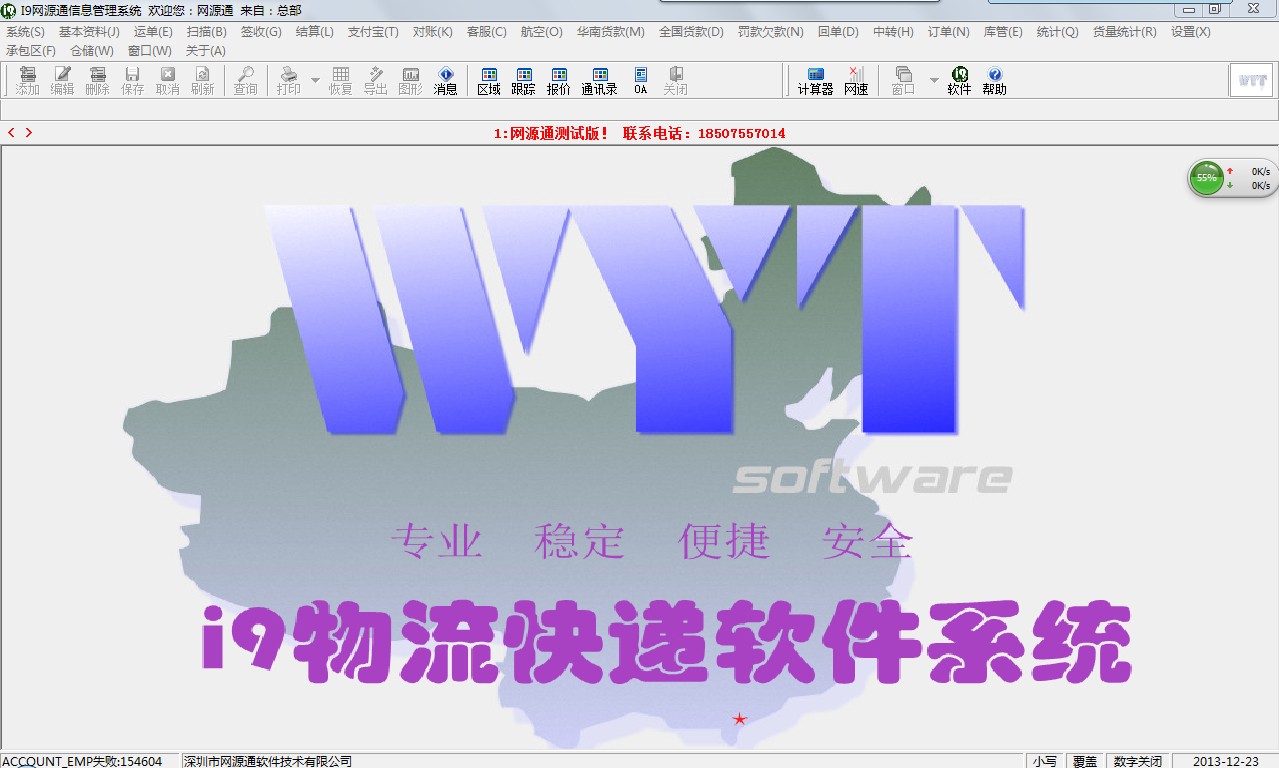
Task: Click the red left arrow for previous notice
Action: [x=11, y=133]
